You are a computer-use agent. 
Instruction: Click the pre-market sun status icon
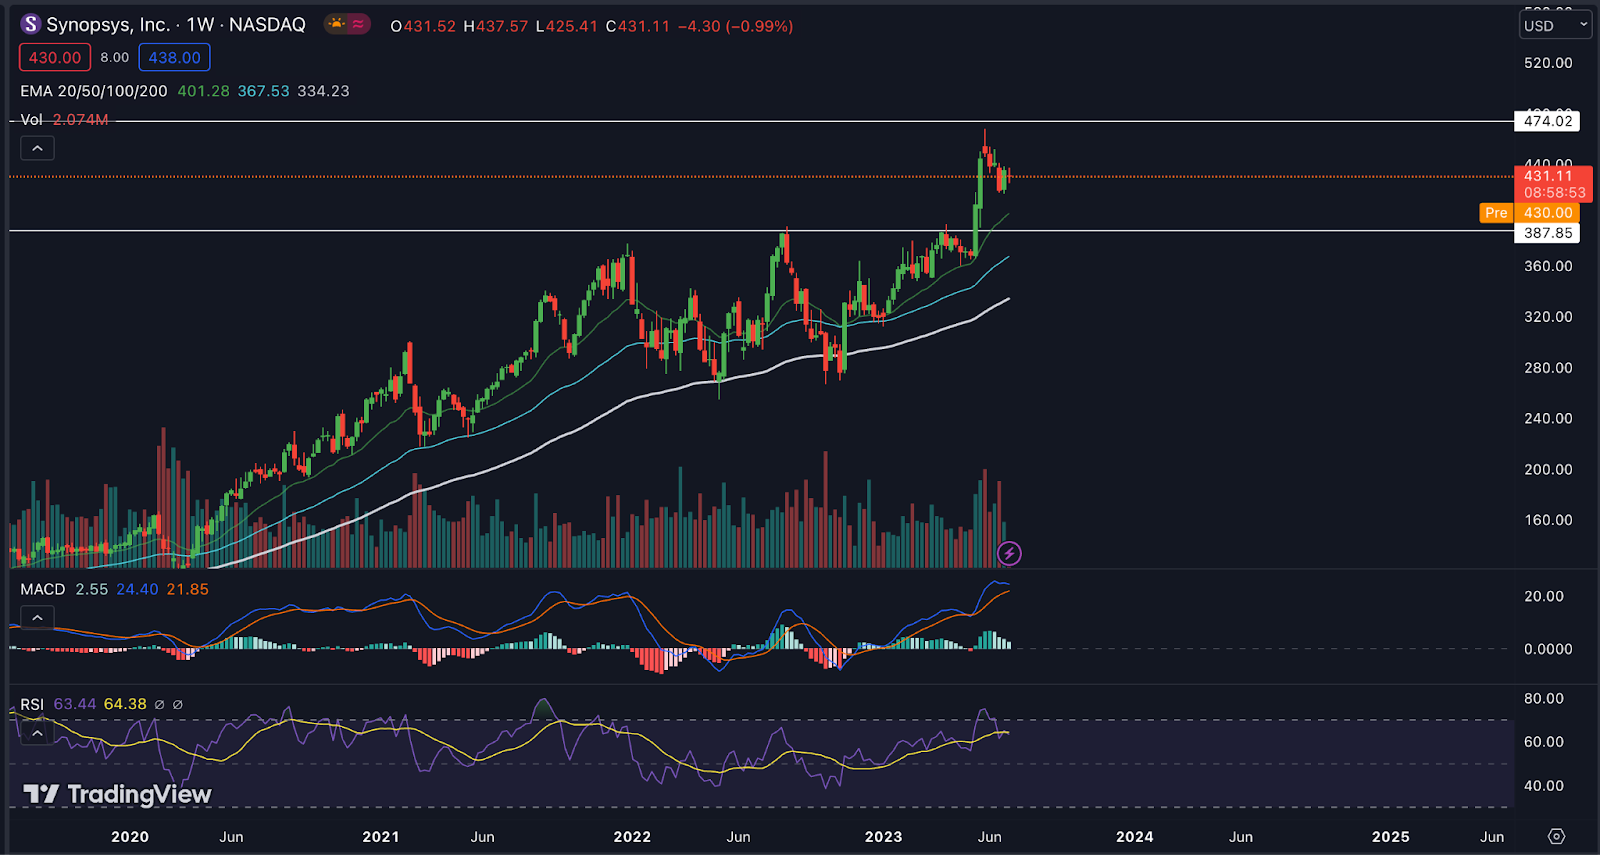click(x=337, y=24)
